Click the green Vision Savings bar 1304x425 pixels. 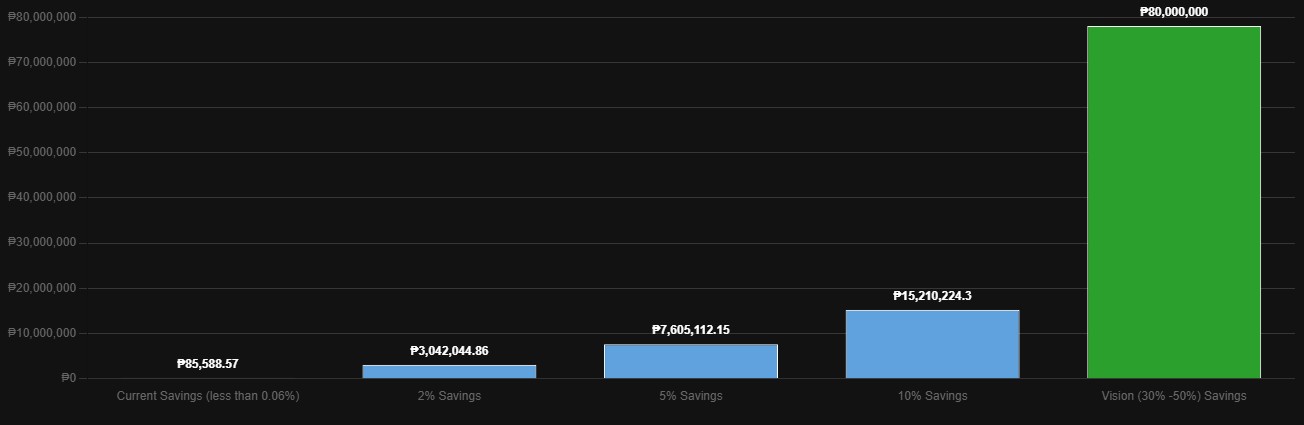coord(1173,202)
